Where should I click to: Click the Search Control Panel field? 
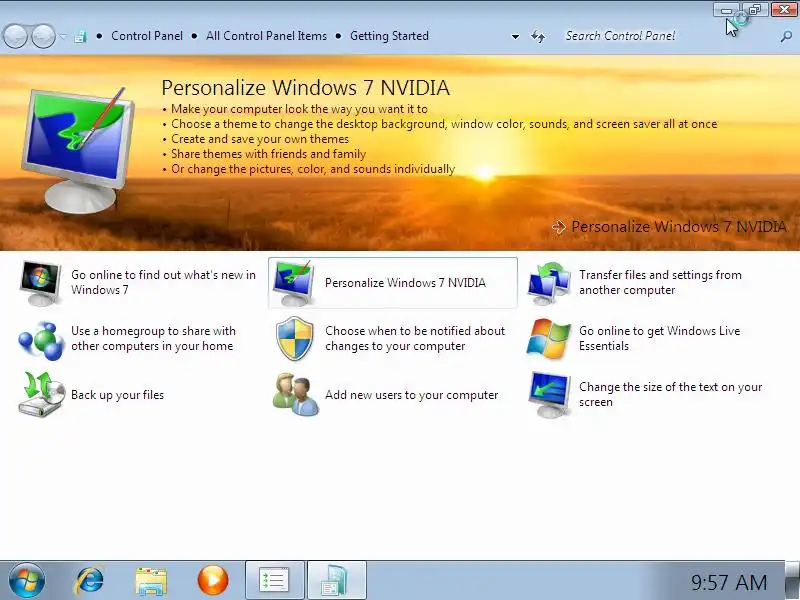click(x=668, y=36)
